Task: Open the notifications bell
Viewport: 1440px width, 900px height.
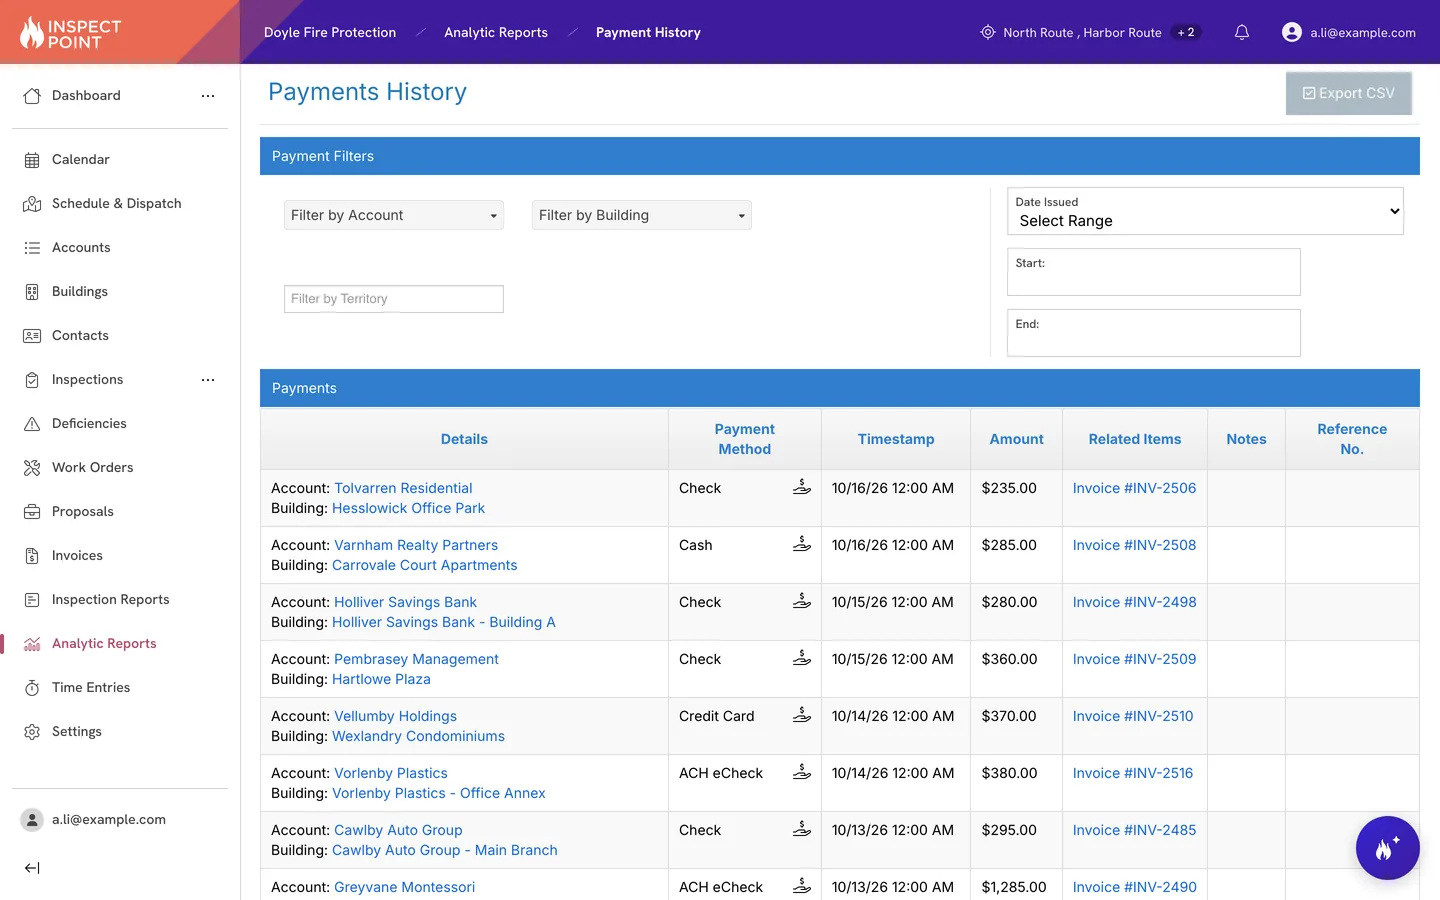Action: [1242, 32]
